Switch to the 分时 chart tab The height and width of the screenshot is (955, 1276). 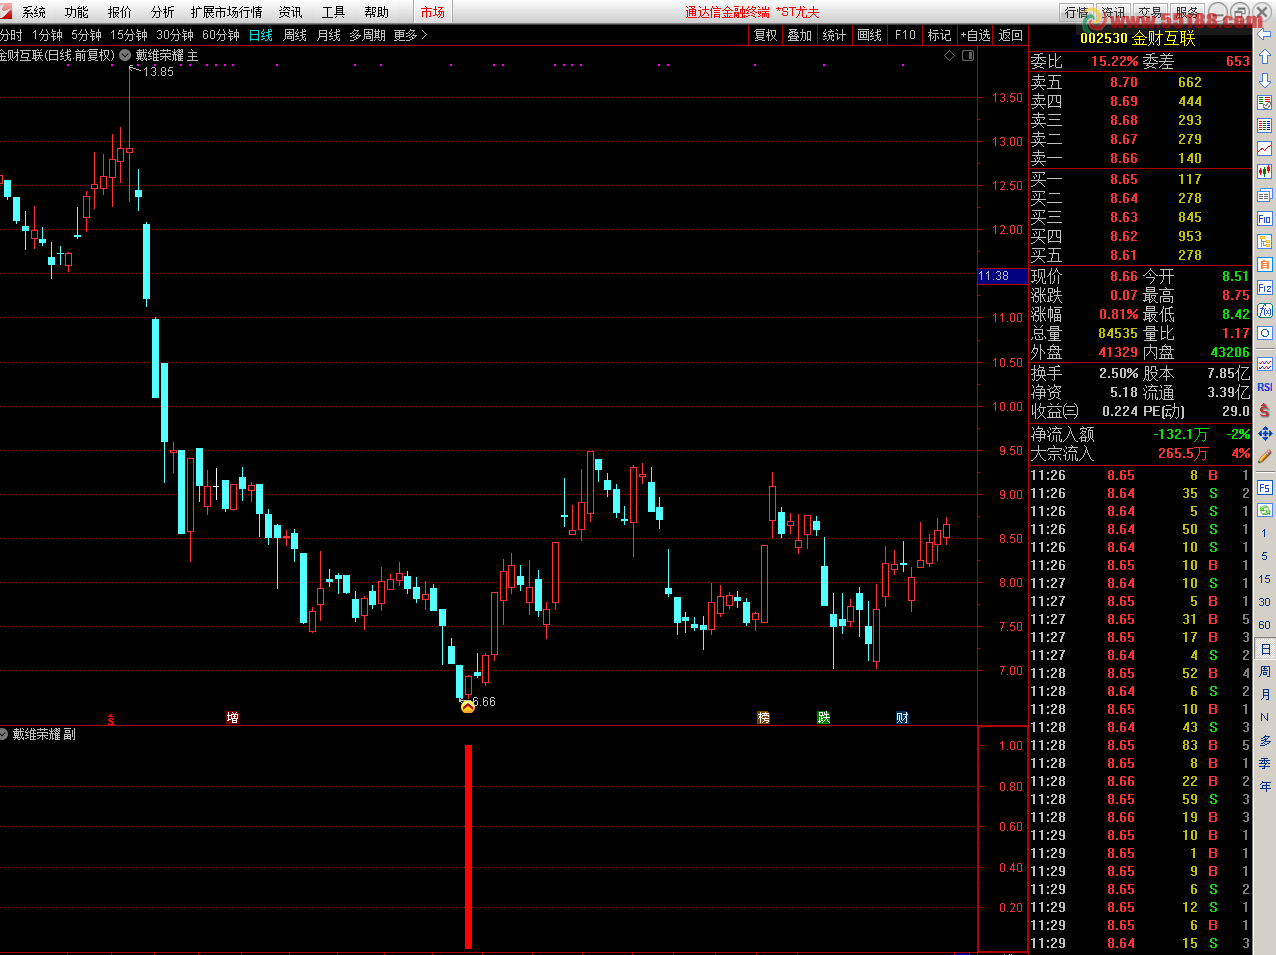tap(11, 35)
